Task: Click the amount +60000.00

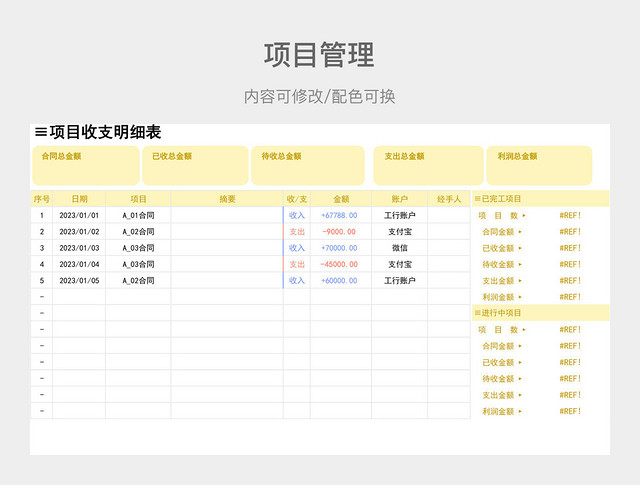Action: tap(339, 280)
